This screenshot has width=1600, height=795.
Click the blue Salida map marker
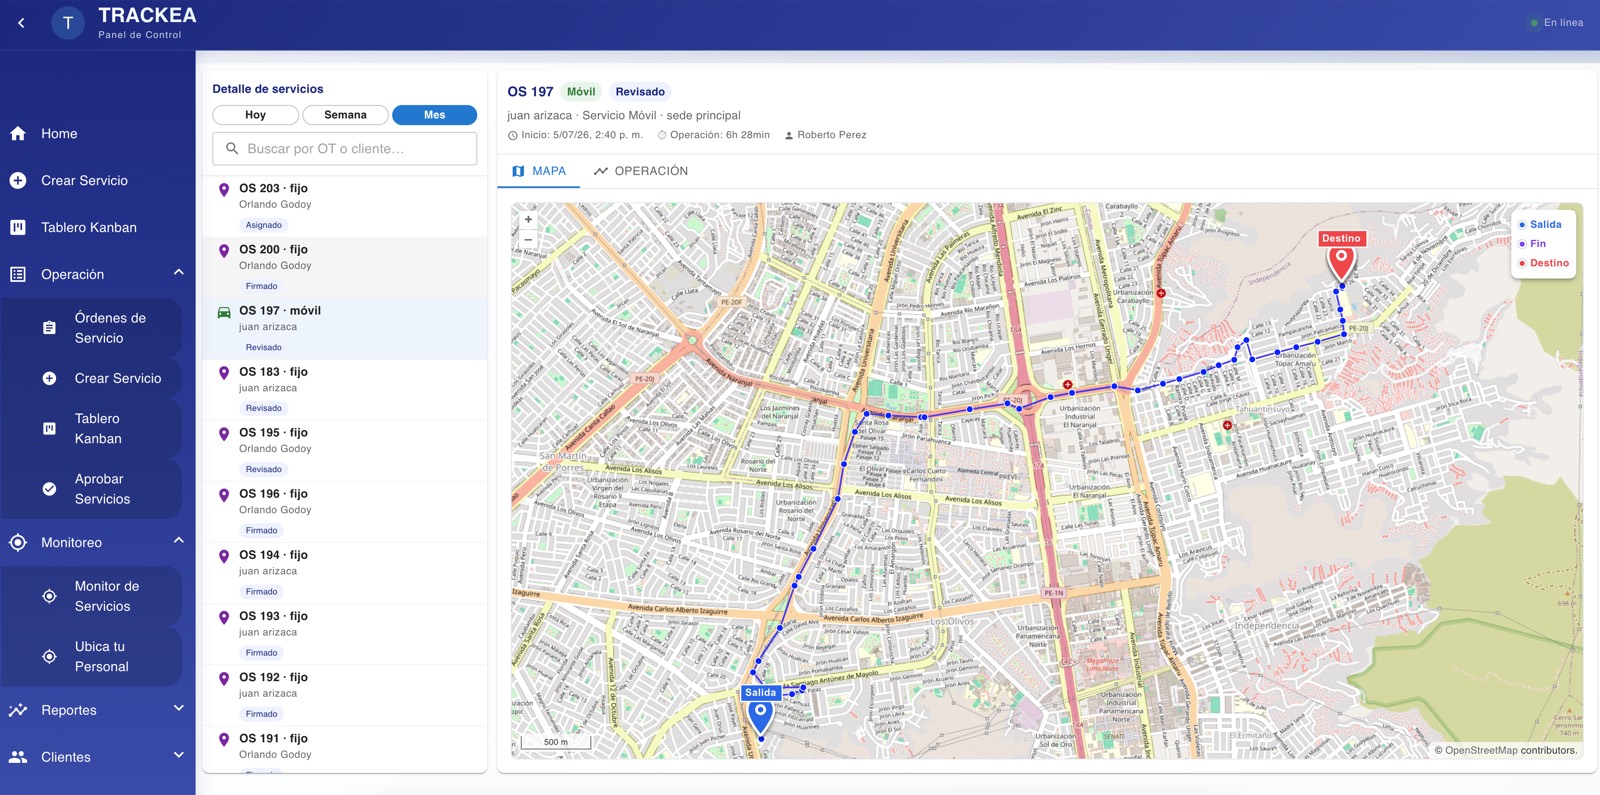(x=760, y=716)
